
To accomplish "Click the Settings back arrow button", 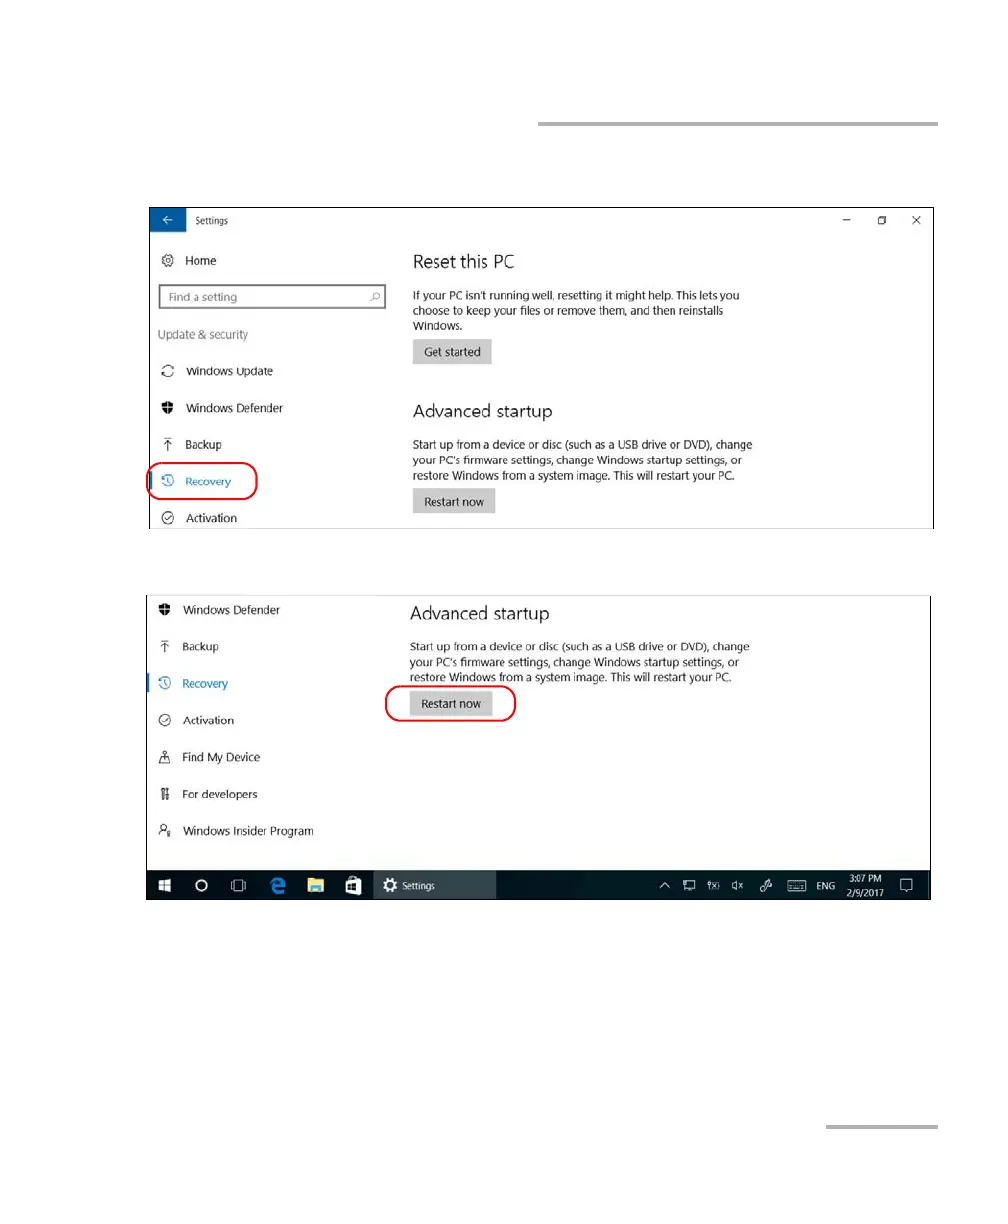I will 167,220.
